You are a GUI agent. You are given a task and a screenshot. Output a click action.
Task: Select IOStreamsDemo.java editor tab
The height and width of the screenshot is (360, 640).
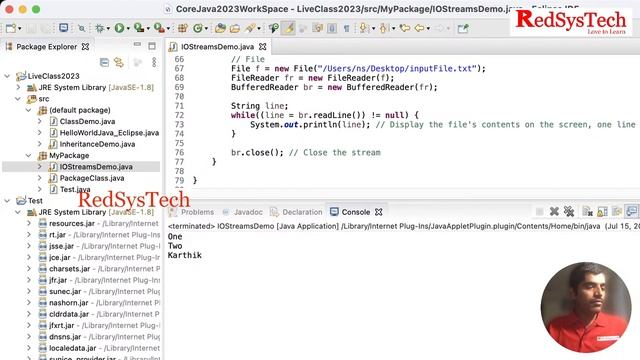pos(217,47)
